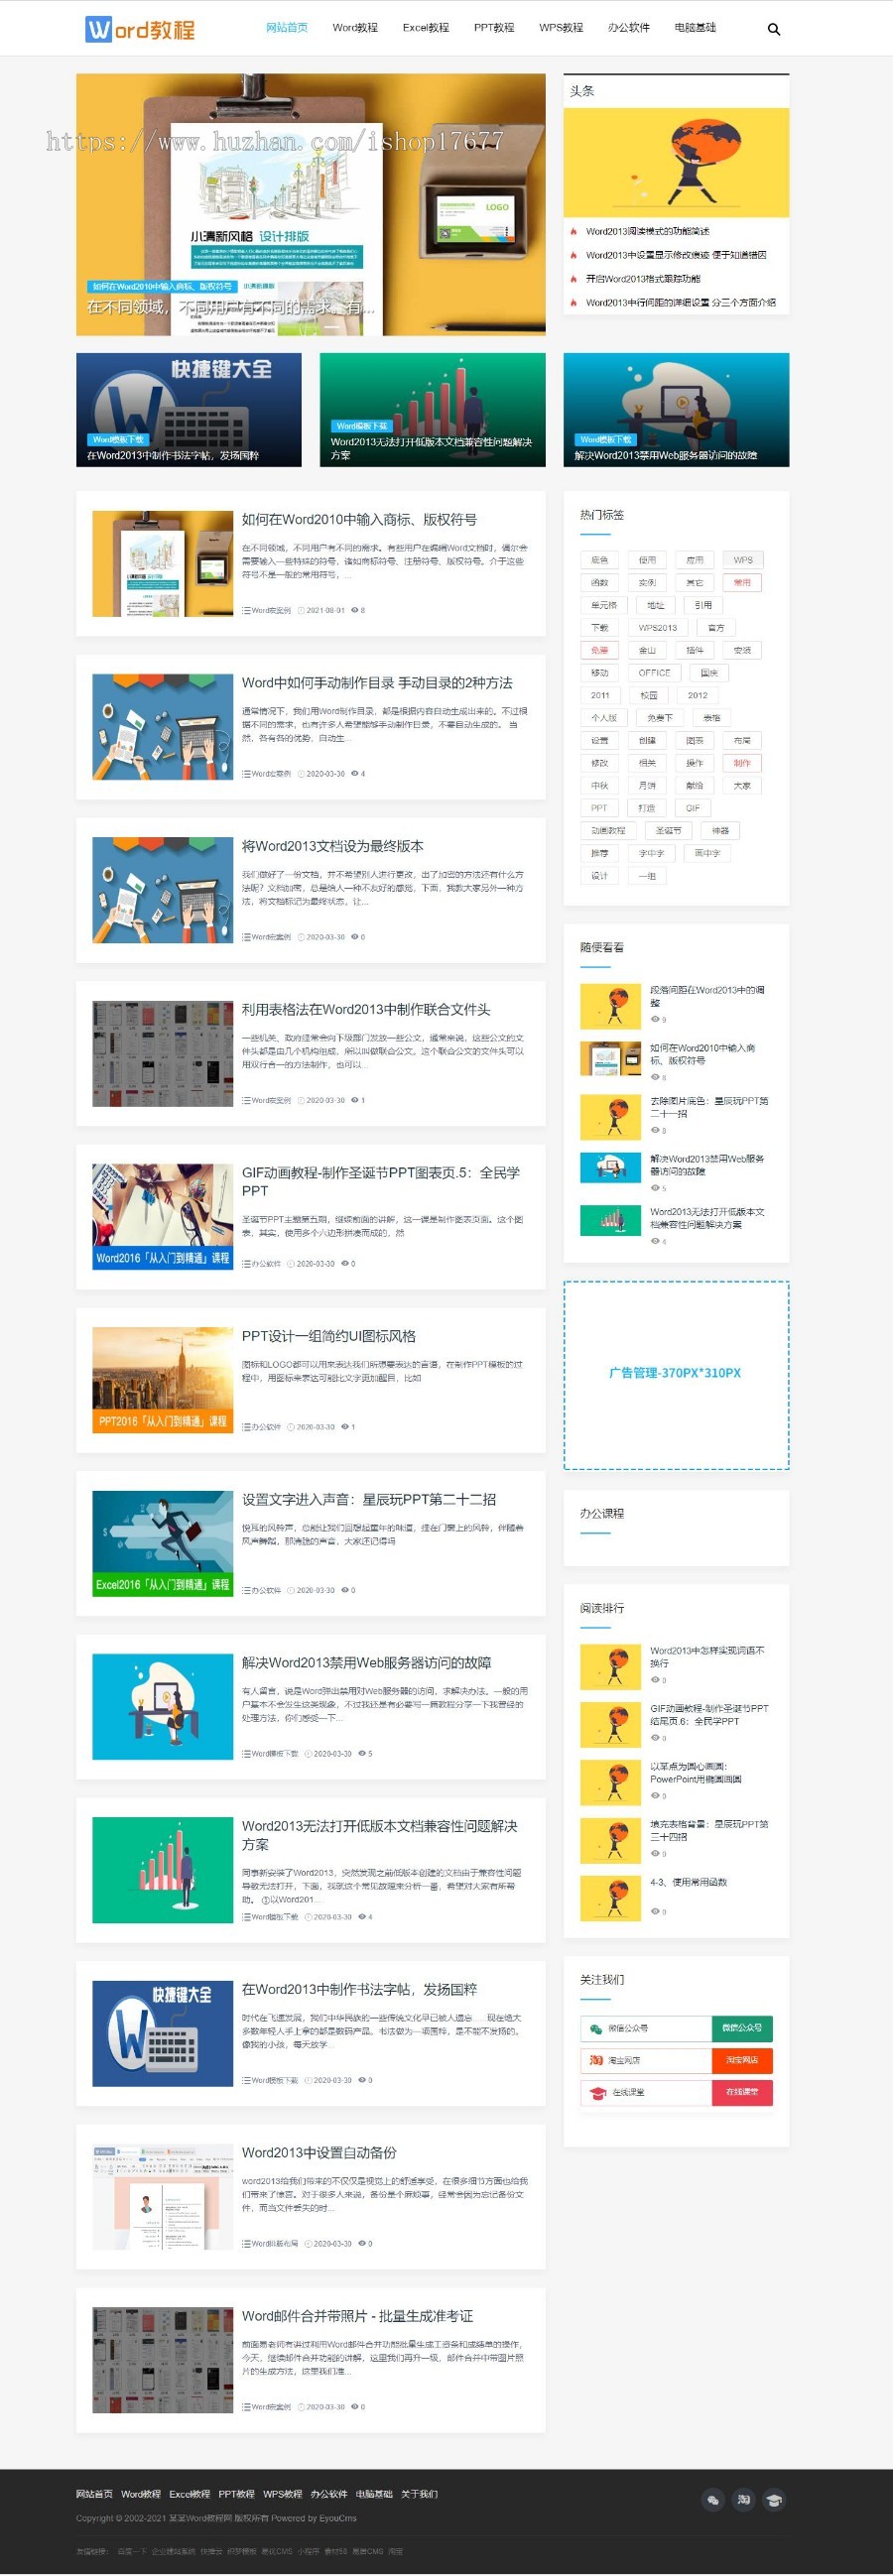Open sidebar link 段落间距在Word2013中的调整
This screenshot has height=2576, width=893.
[x=707, y=996]
